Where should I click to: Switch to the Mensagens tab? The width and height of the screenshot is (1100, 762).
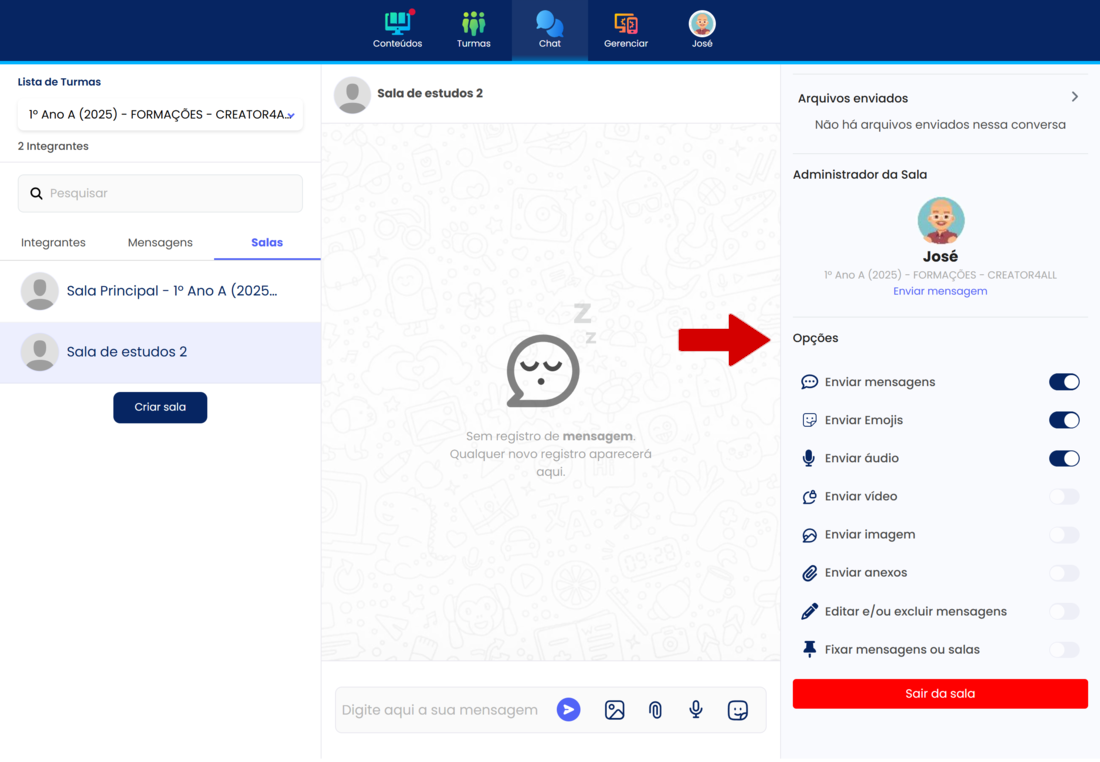point(160,243)
